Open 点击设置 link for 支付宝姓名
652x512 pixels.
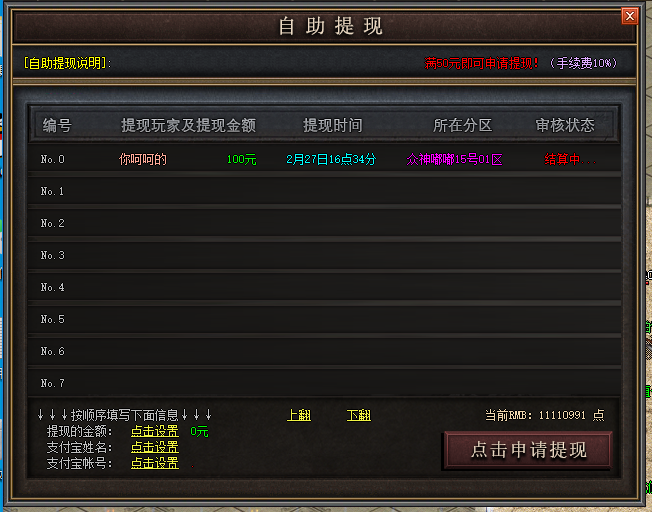(155, 447)
